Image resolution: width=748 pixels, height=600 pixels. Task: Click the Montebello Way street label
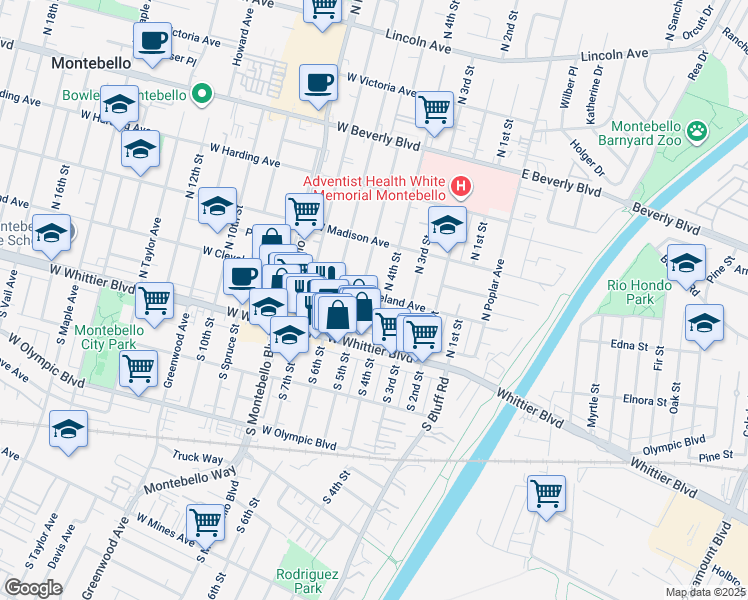(x=190, y=480)
